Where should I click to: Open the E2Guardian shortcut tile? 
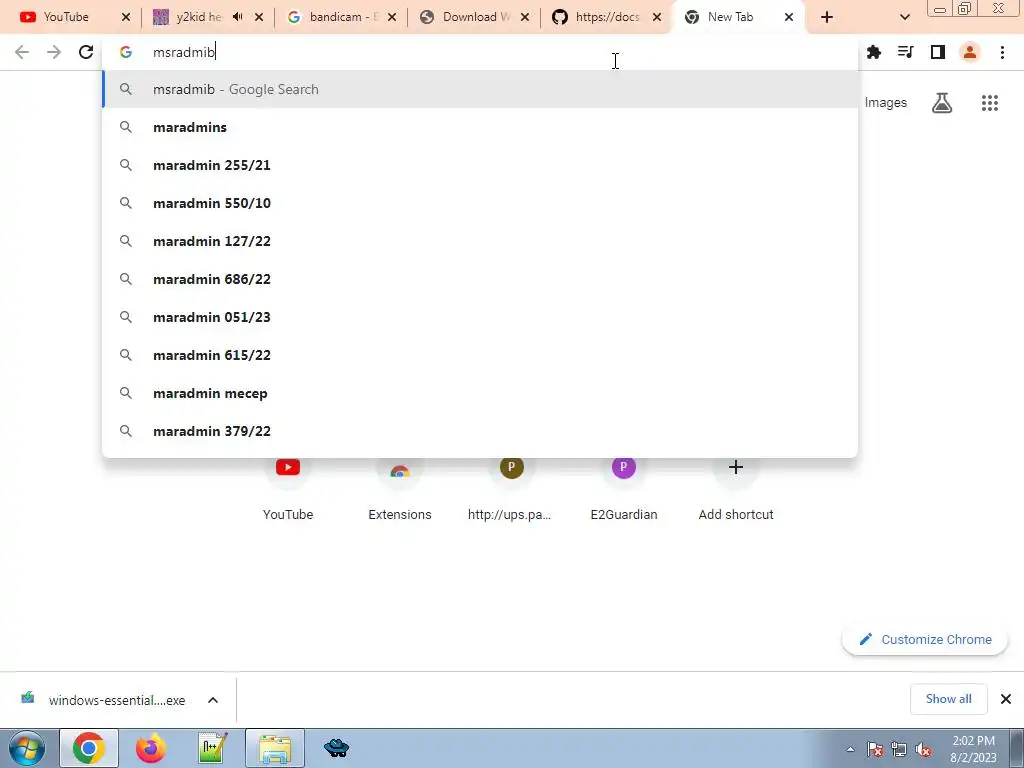click(x=624, y=488)
